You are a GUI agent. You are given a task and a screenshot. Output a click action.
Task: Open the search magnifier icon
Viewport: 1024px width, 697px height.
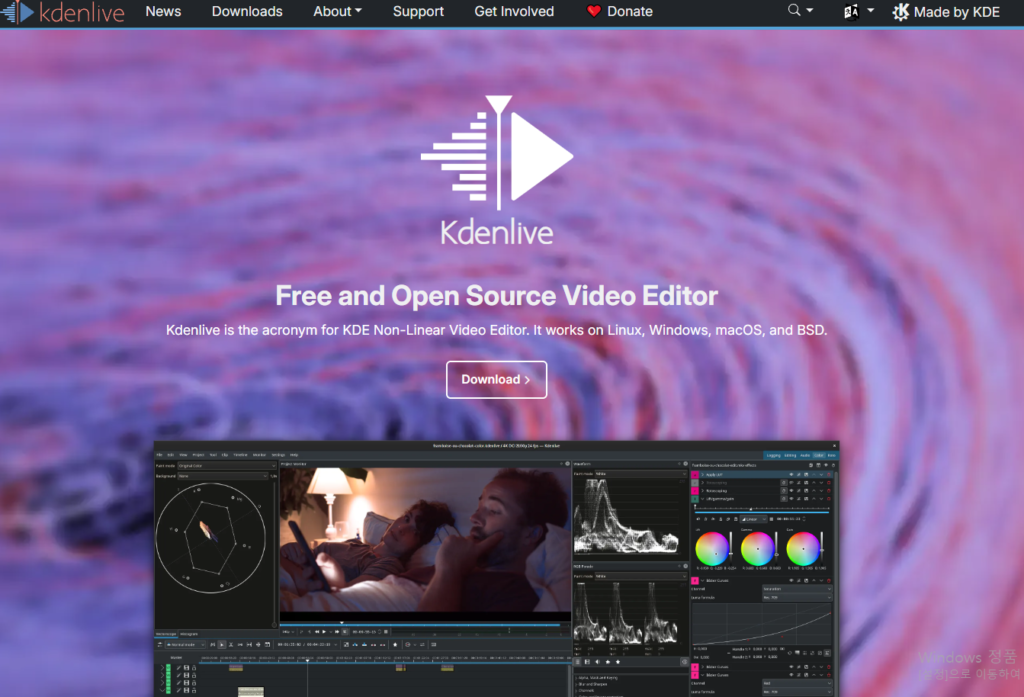tap(793, 10)
